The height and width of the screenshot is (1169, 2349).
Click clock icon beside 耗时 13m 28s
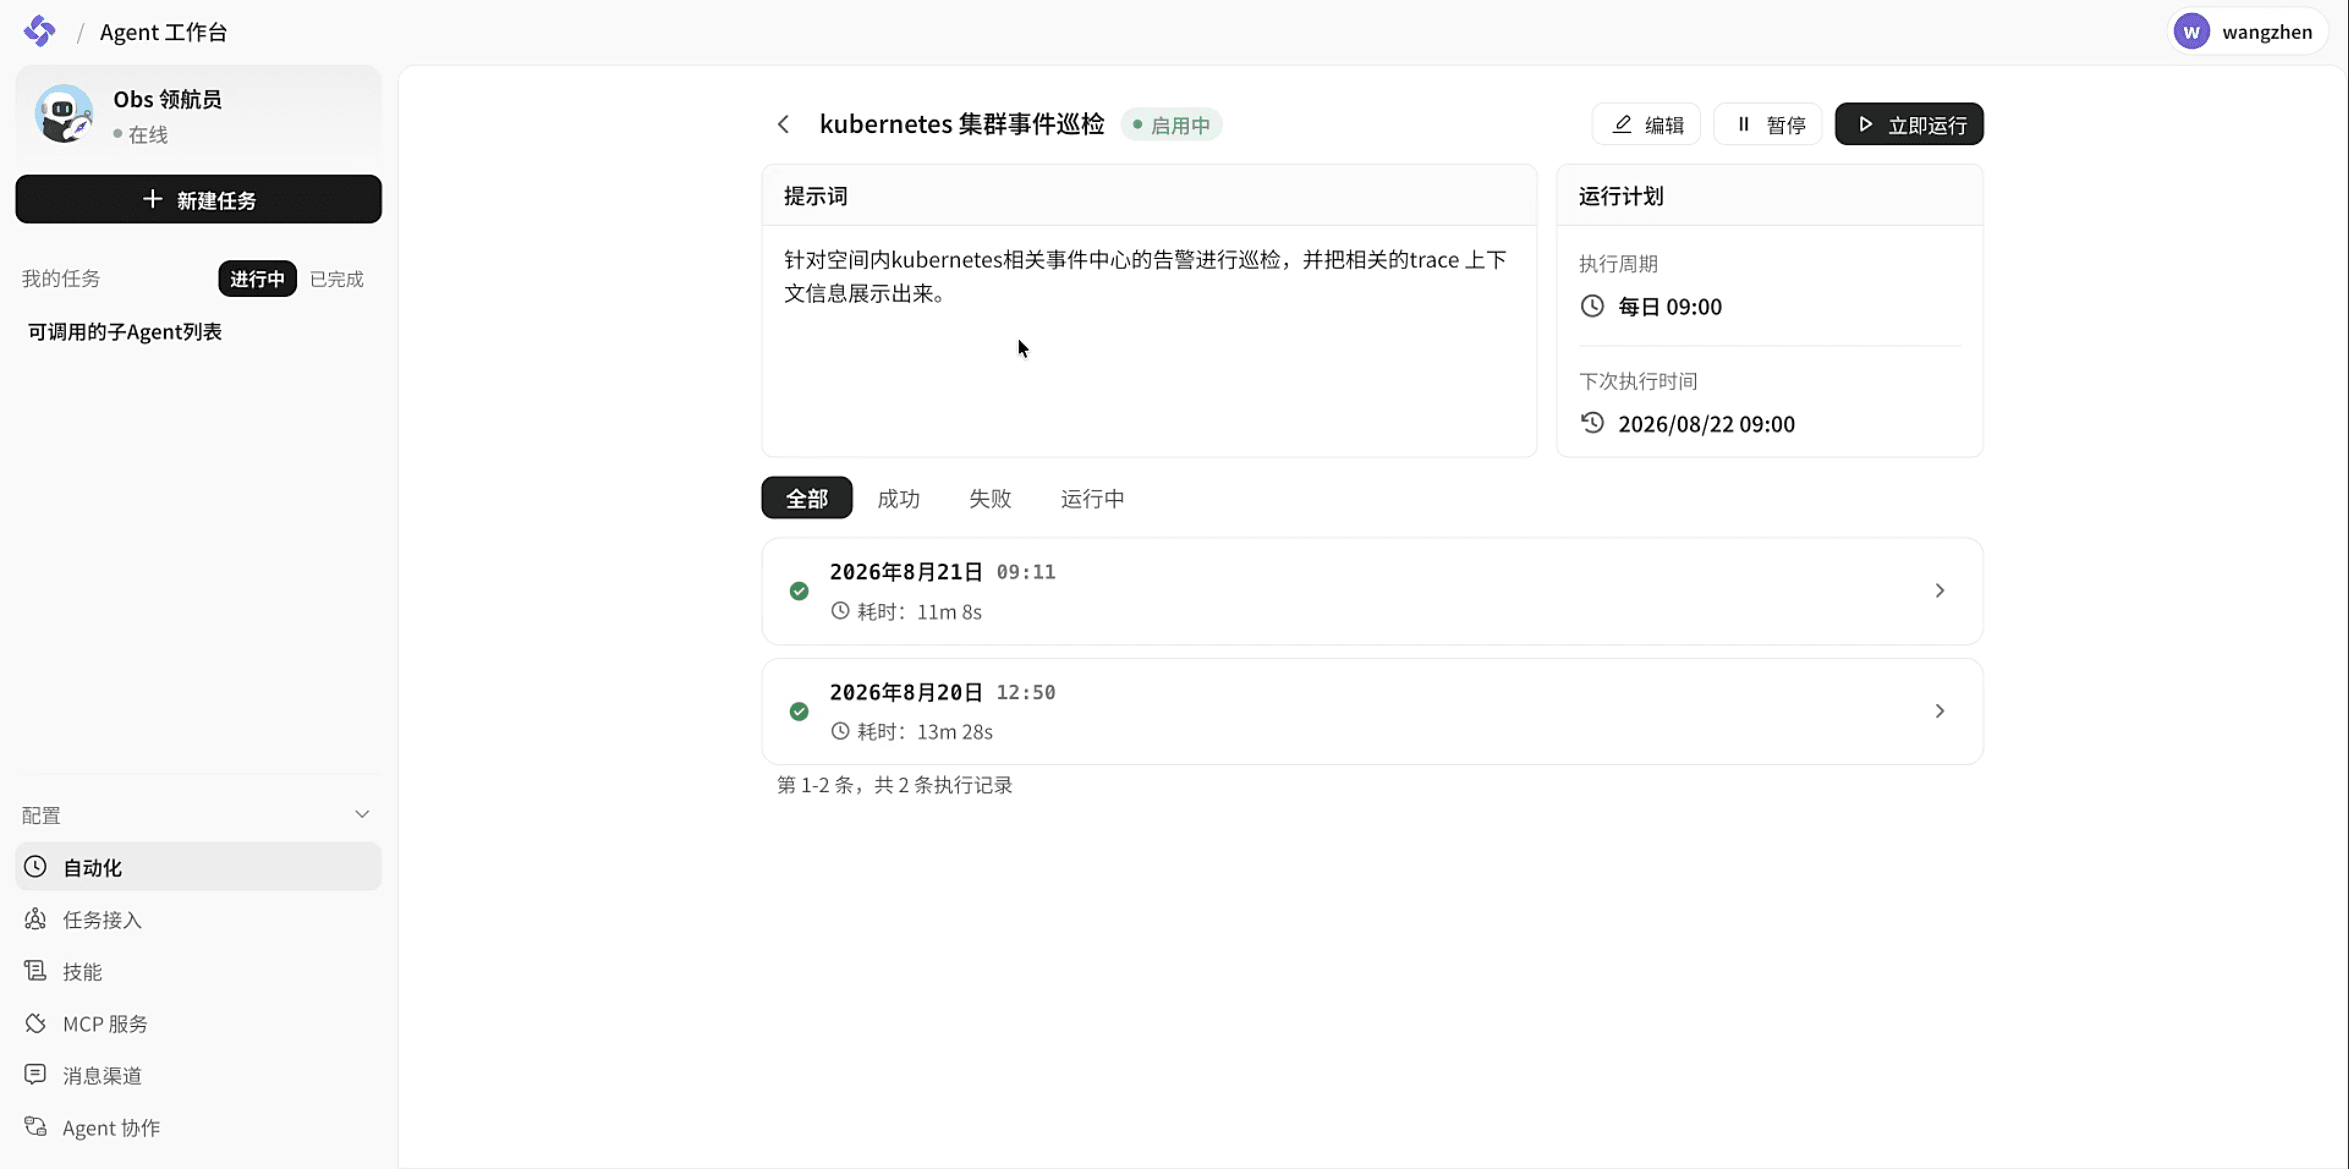pos(840,731)
